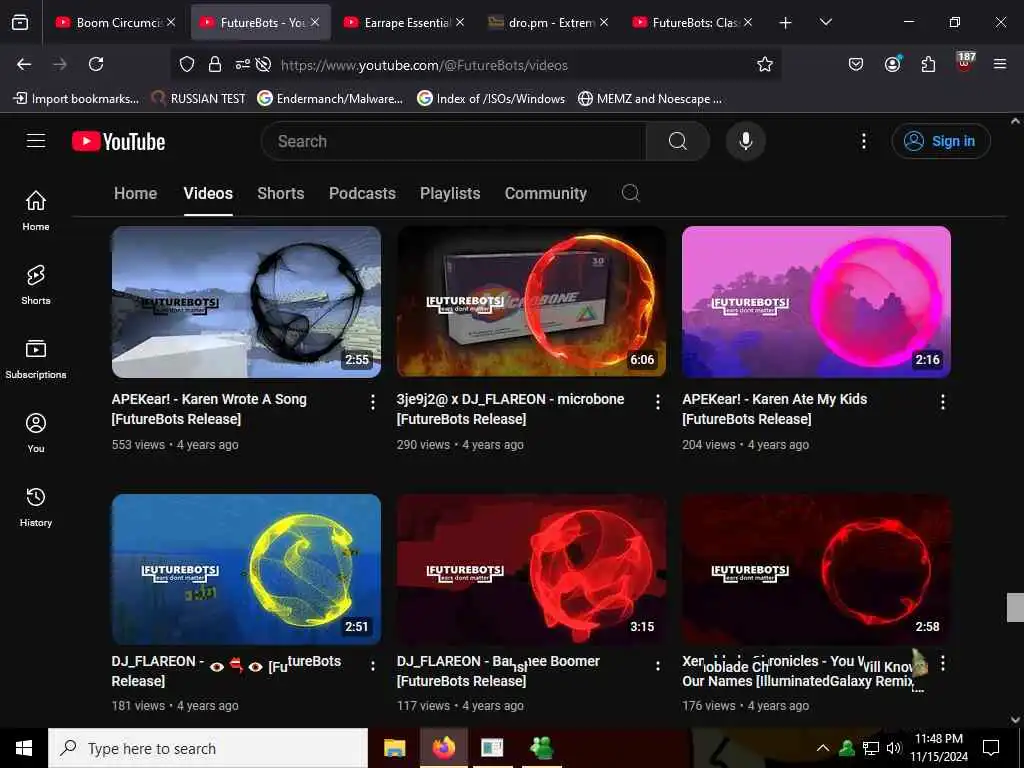Reload the page

(96, 64)
